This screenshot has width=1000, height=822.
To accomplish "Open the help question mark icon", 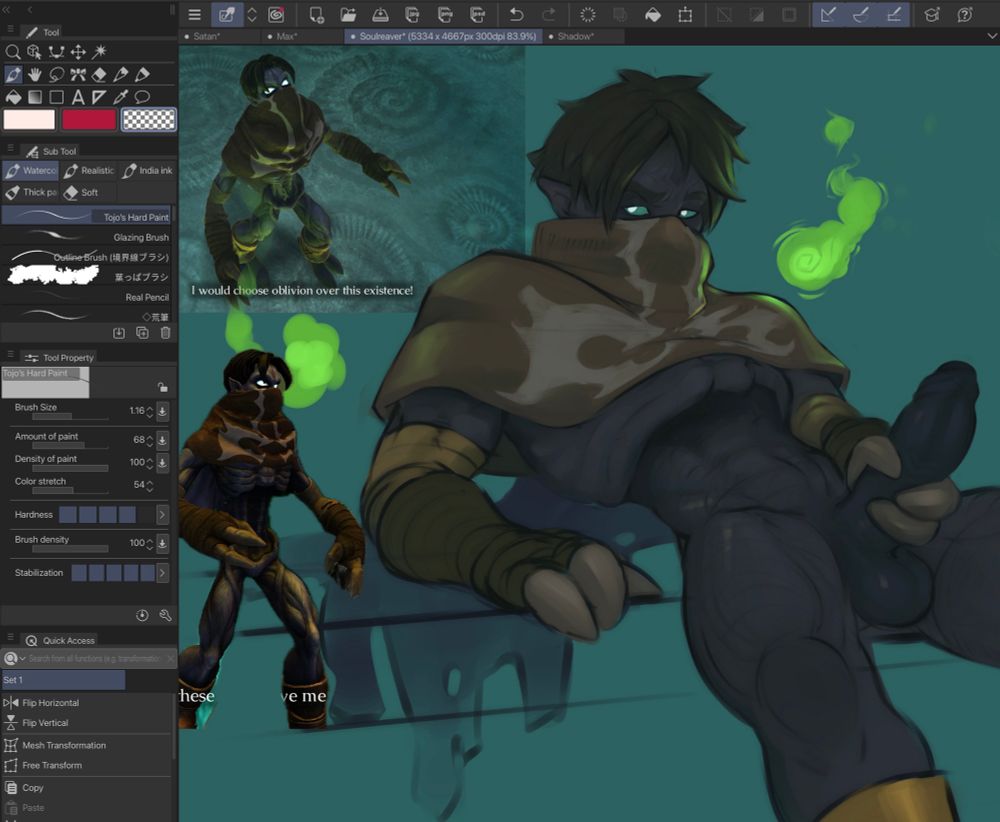I will pyautogui.click(x=965, y=15).
